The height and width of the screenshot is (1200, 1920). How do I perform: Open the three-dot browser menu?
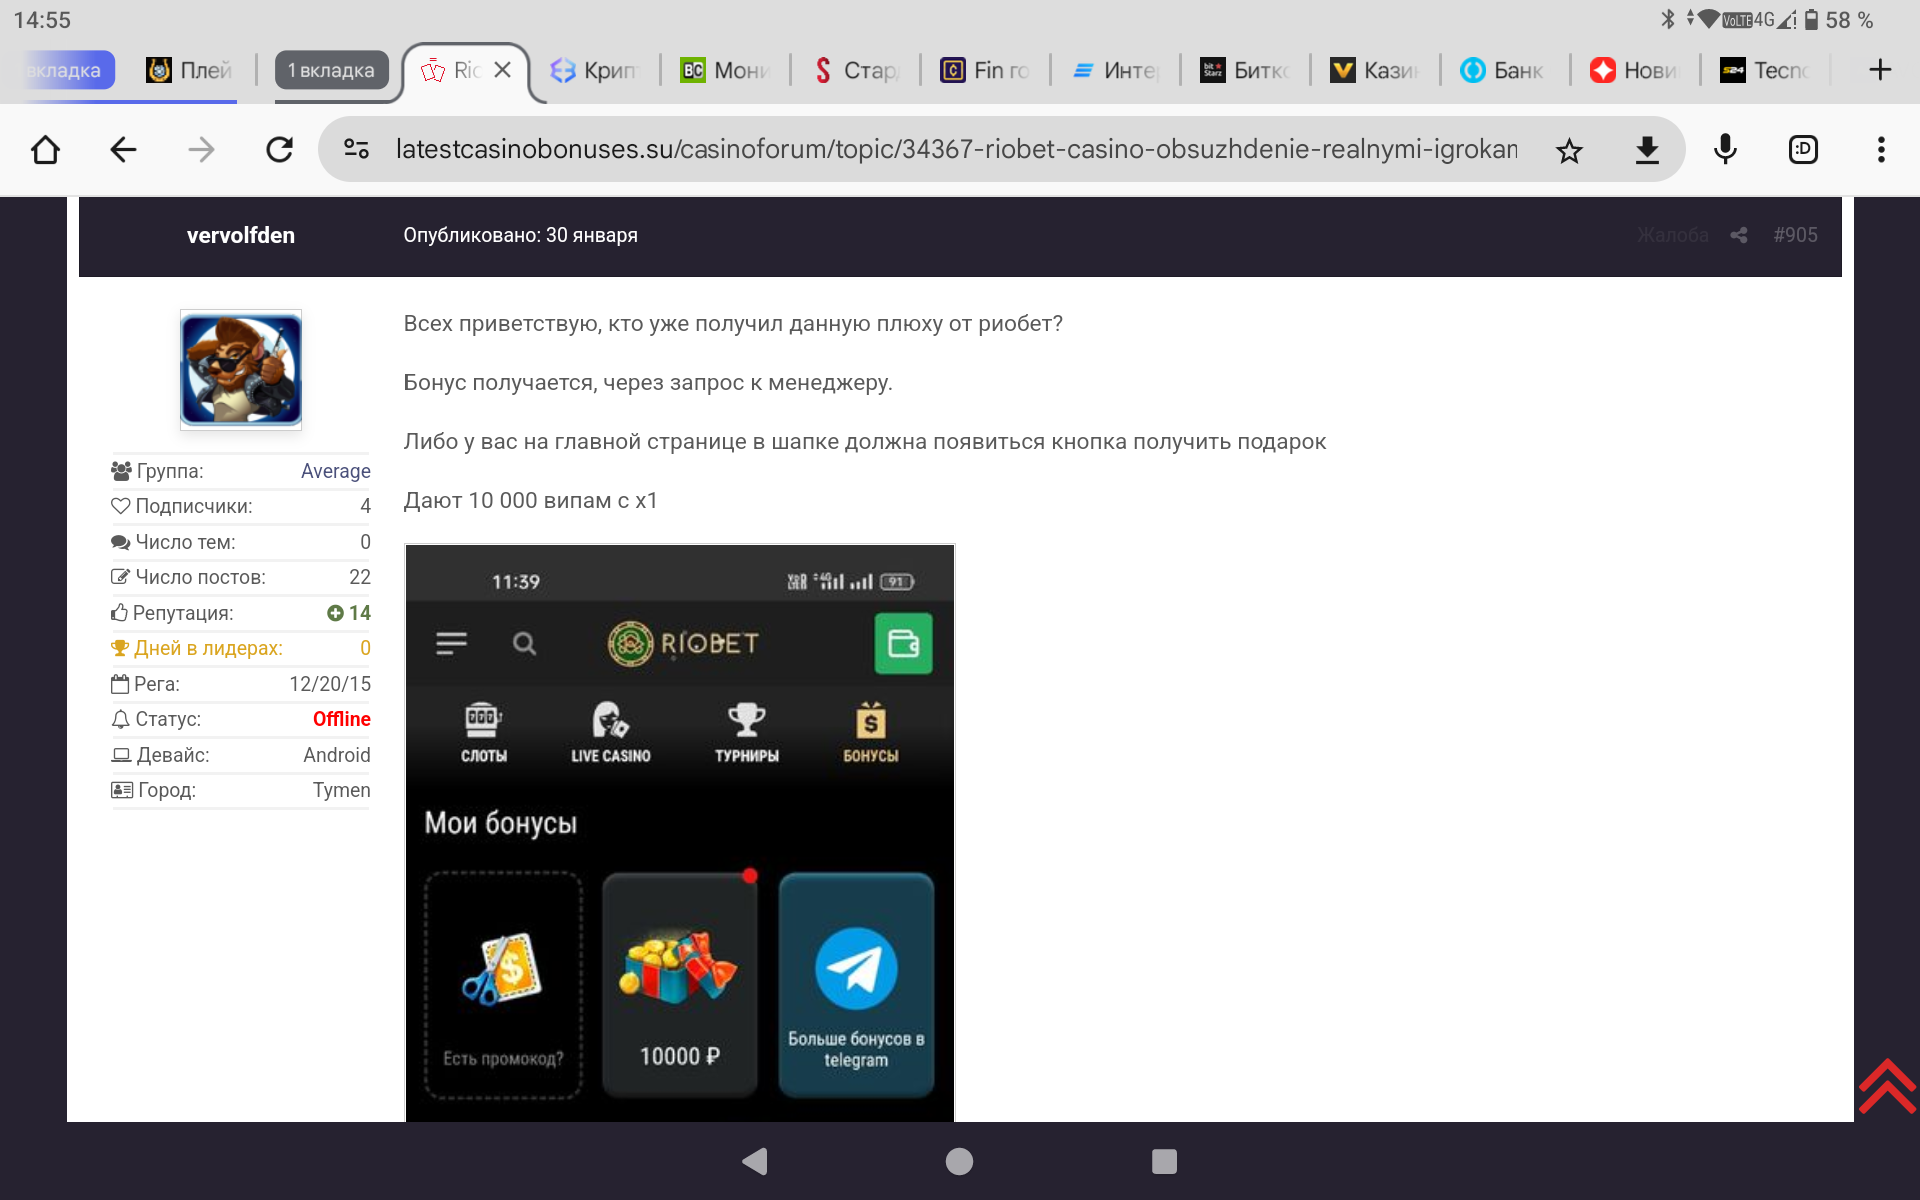pyautogui.click(x=1881, y=150)
